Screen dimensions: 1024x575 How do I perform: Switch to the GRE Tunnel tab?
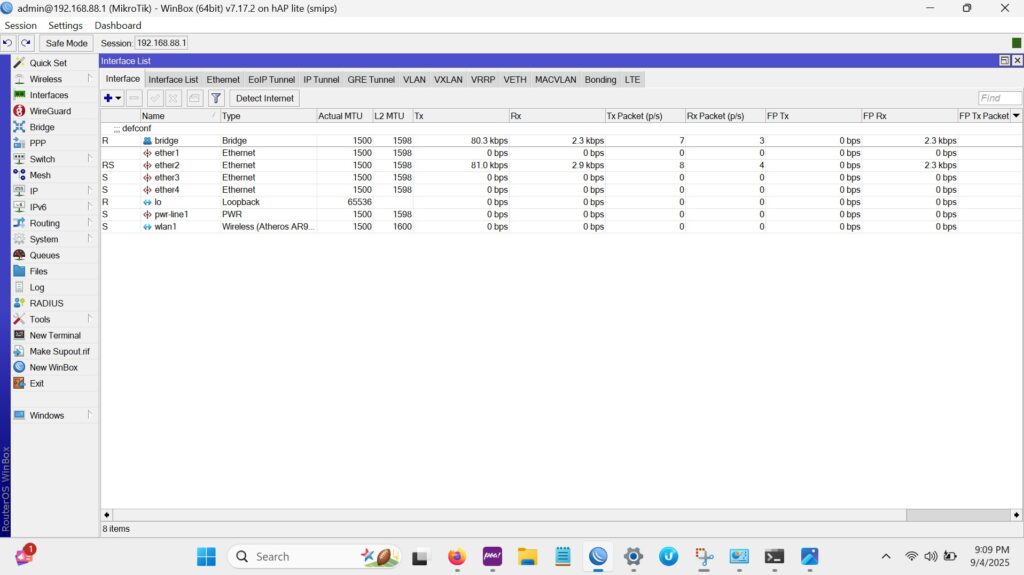(x=371, y=80)
